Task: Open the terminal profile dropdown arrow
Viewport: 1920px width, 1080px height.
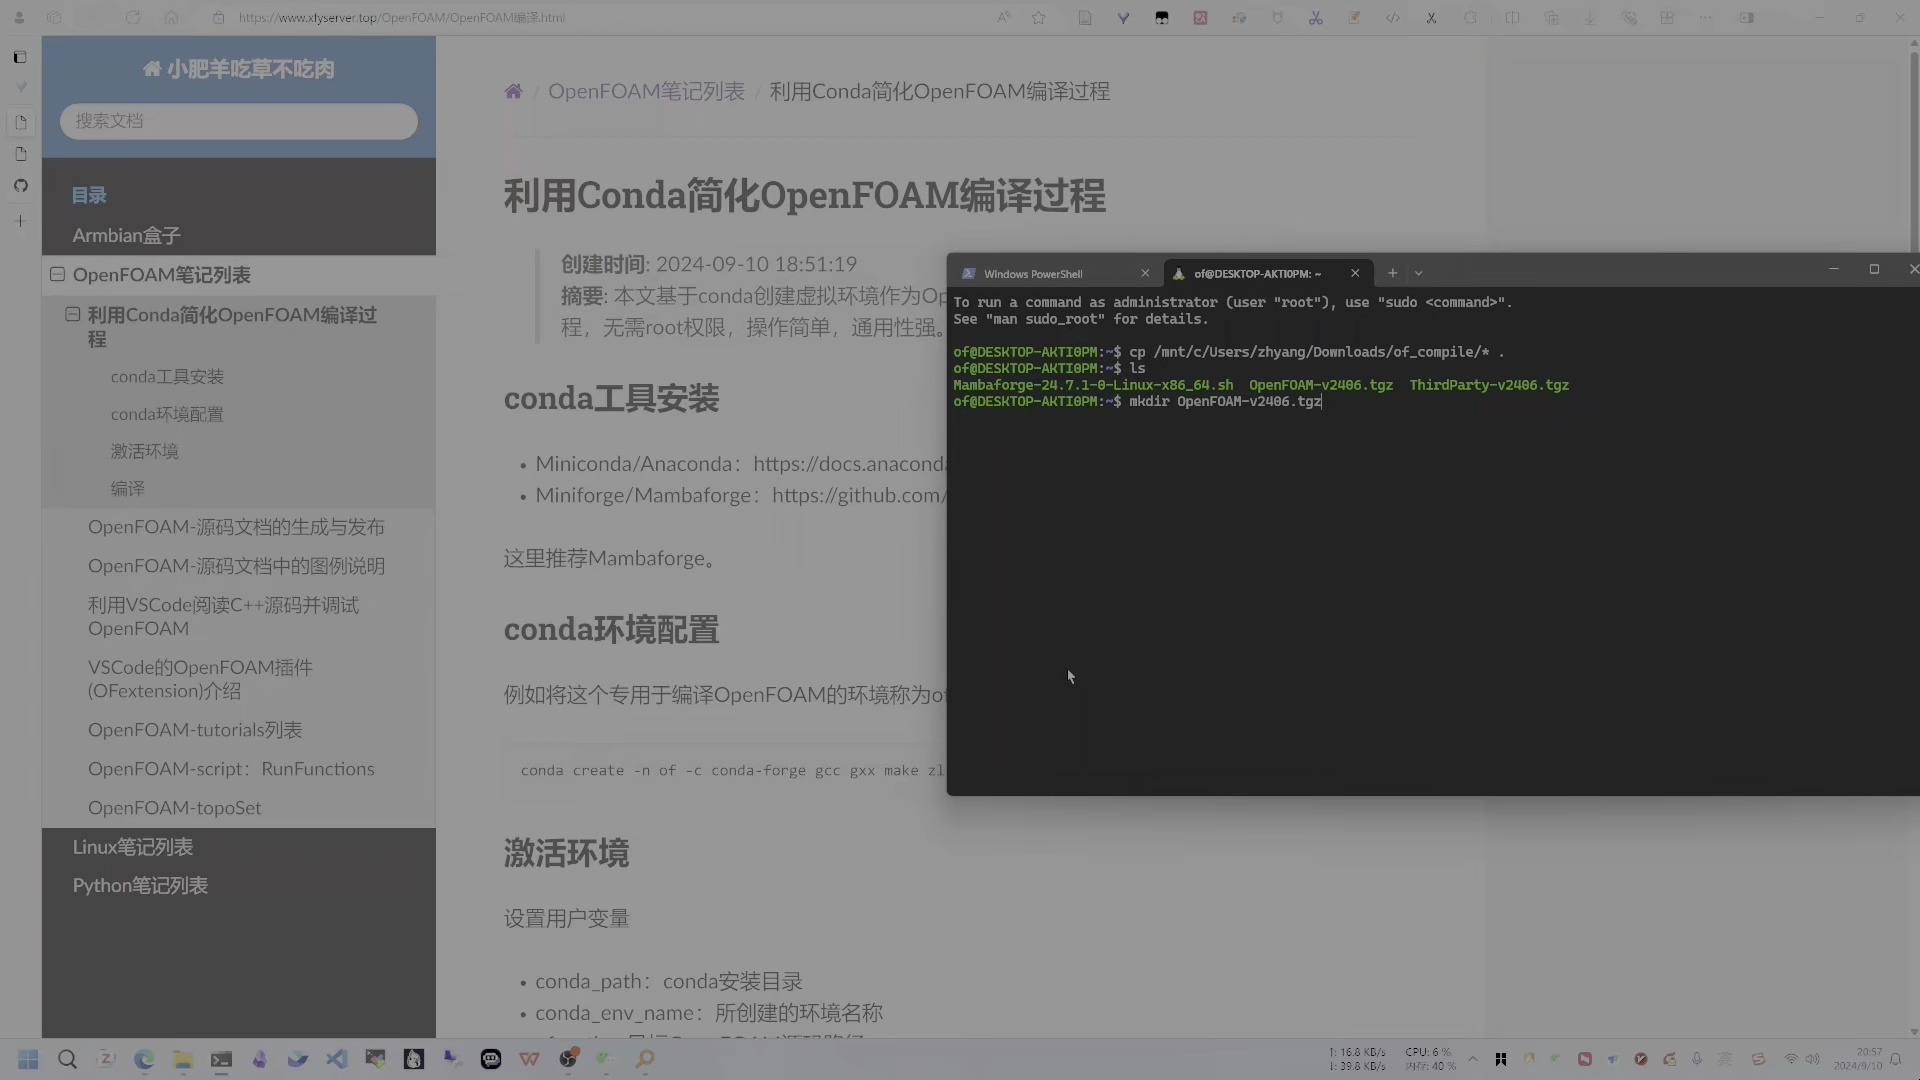Action: tap(1418, 273)
